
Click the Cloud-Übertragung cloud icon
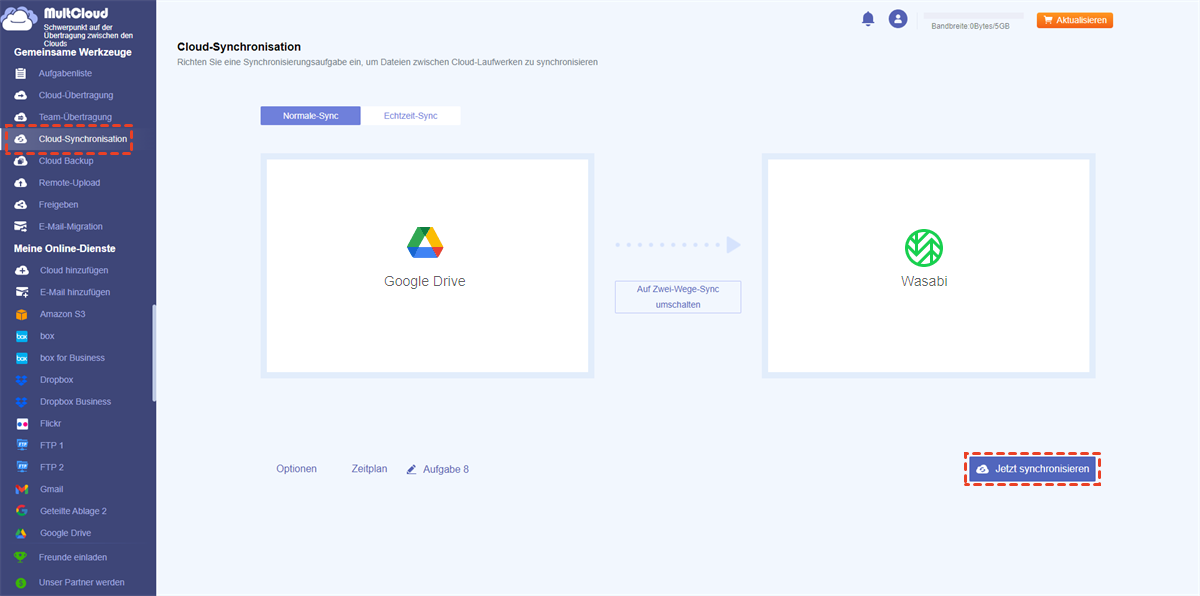pyautogui.click(x=21, y=95)
